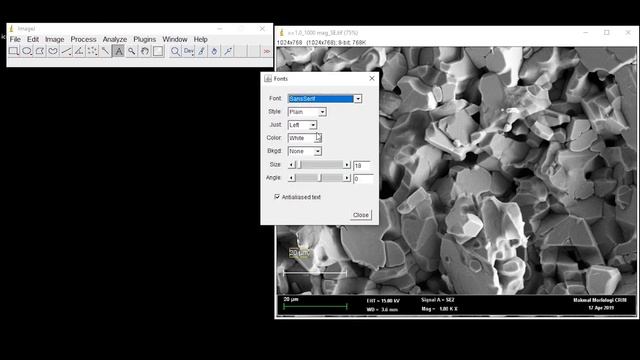
Task: Click the Close button in Fonts dialog
Action: point(361,215)
